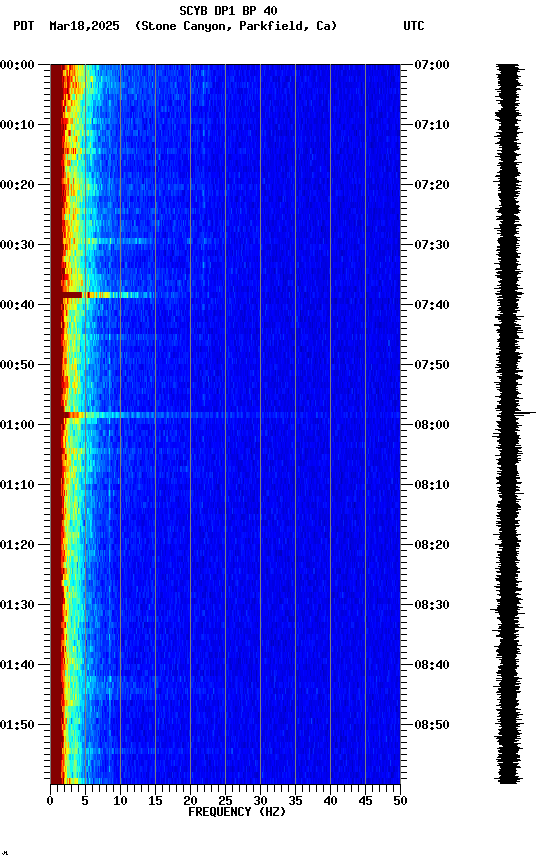
Task: Click the '25' frequency axis label
Action: pos(225,801)
